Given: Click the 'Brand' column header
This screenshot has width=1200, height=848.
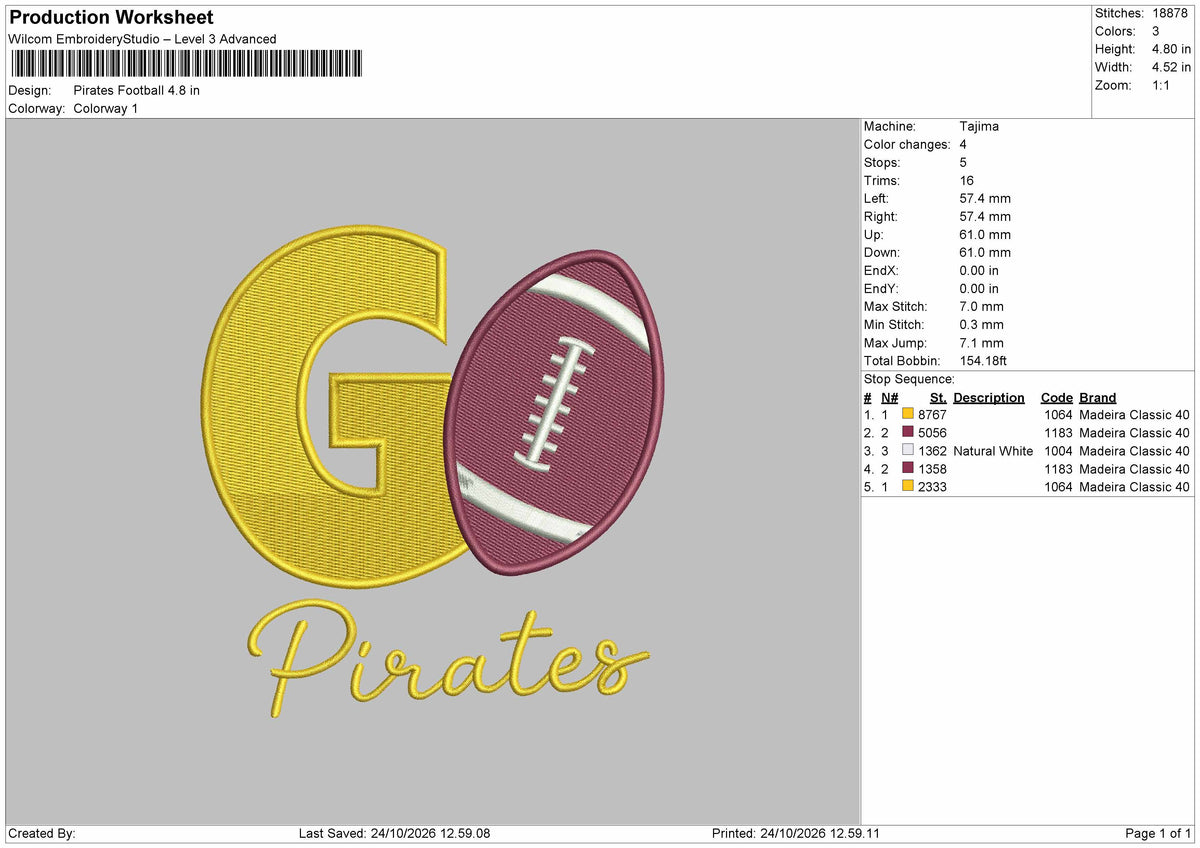Looking at the screenshot, I should (1098, 397).
